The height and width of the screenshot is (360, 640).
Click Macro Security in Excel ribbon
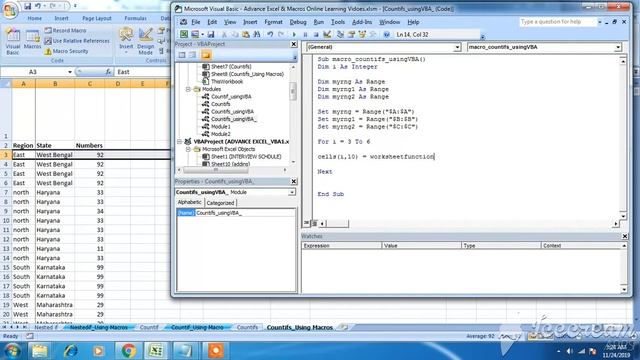(x=66, y=51)
